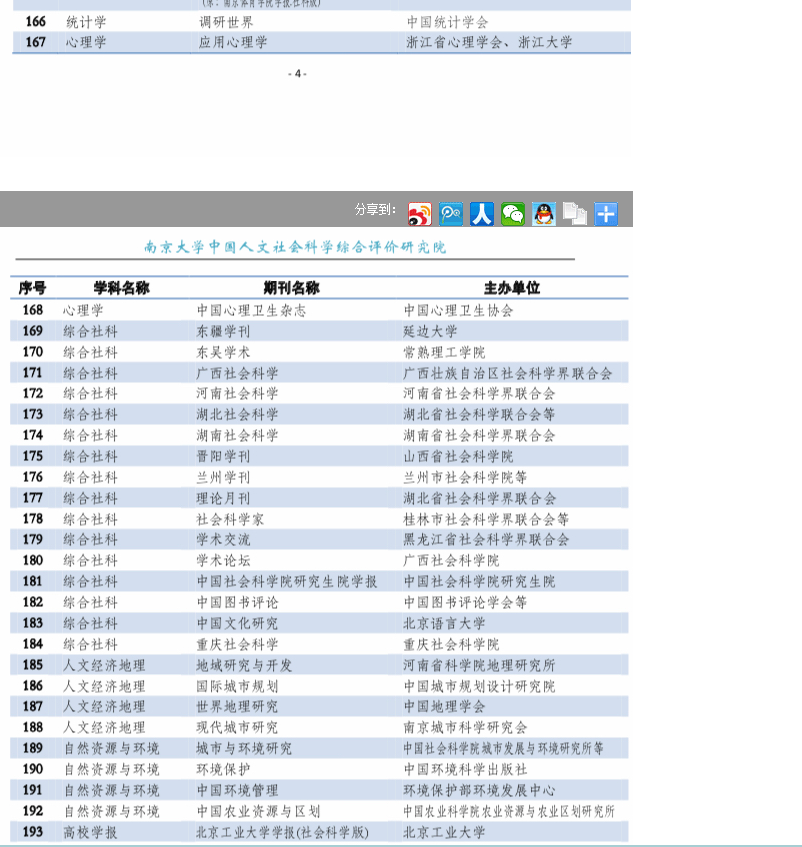
Task: Click publisher "环境保护部环境发展中心"
Action: (x=479, y=790)
